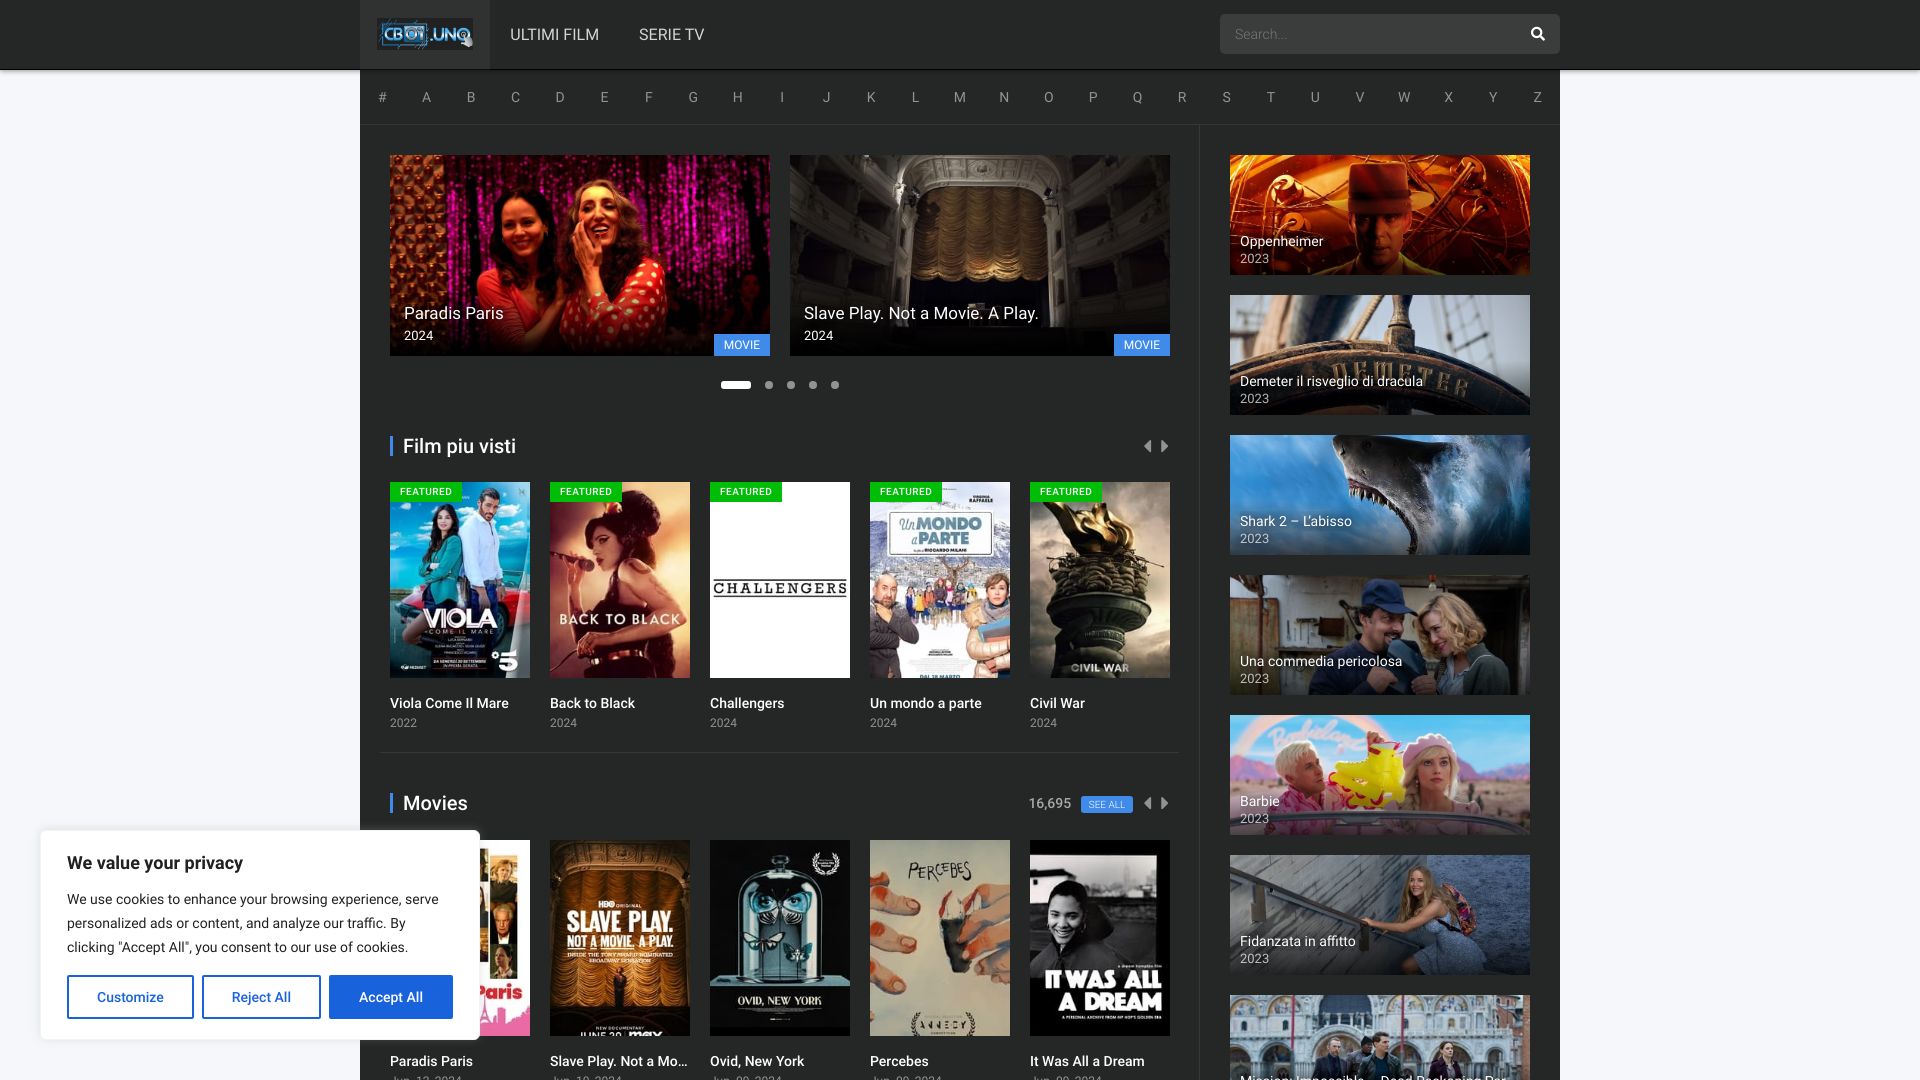1920x1080 pixels.
Task: Click MOVIE tag on Paradis Paris banner
Action: (x=742, y=345)
